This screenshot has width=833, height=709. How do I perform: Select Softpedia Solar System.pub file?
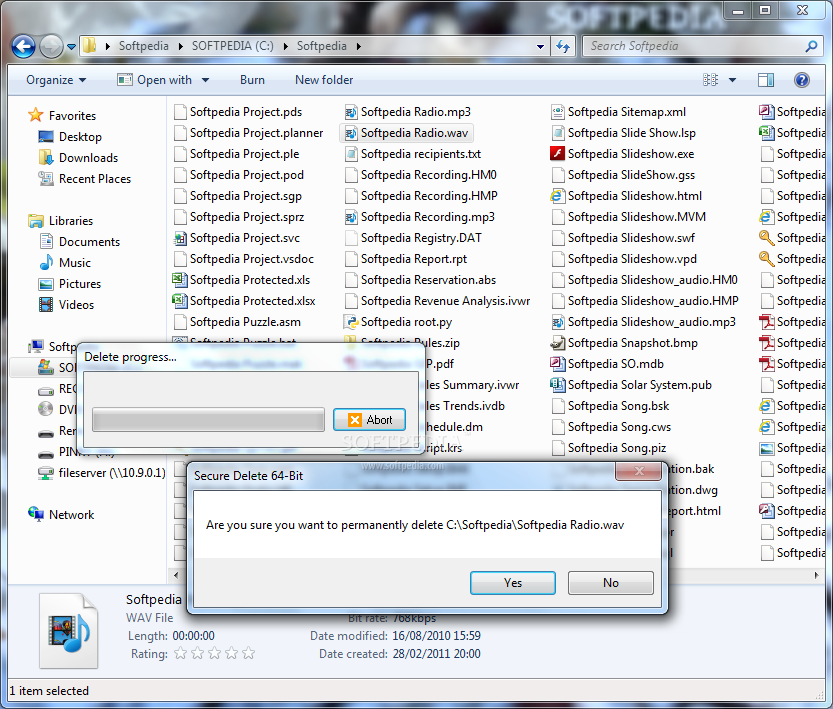pyautogui.click(x=631, y=385)
